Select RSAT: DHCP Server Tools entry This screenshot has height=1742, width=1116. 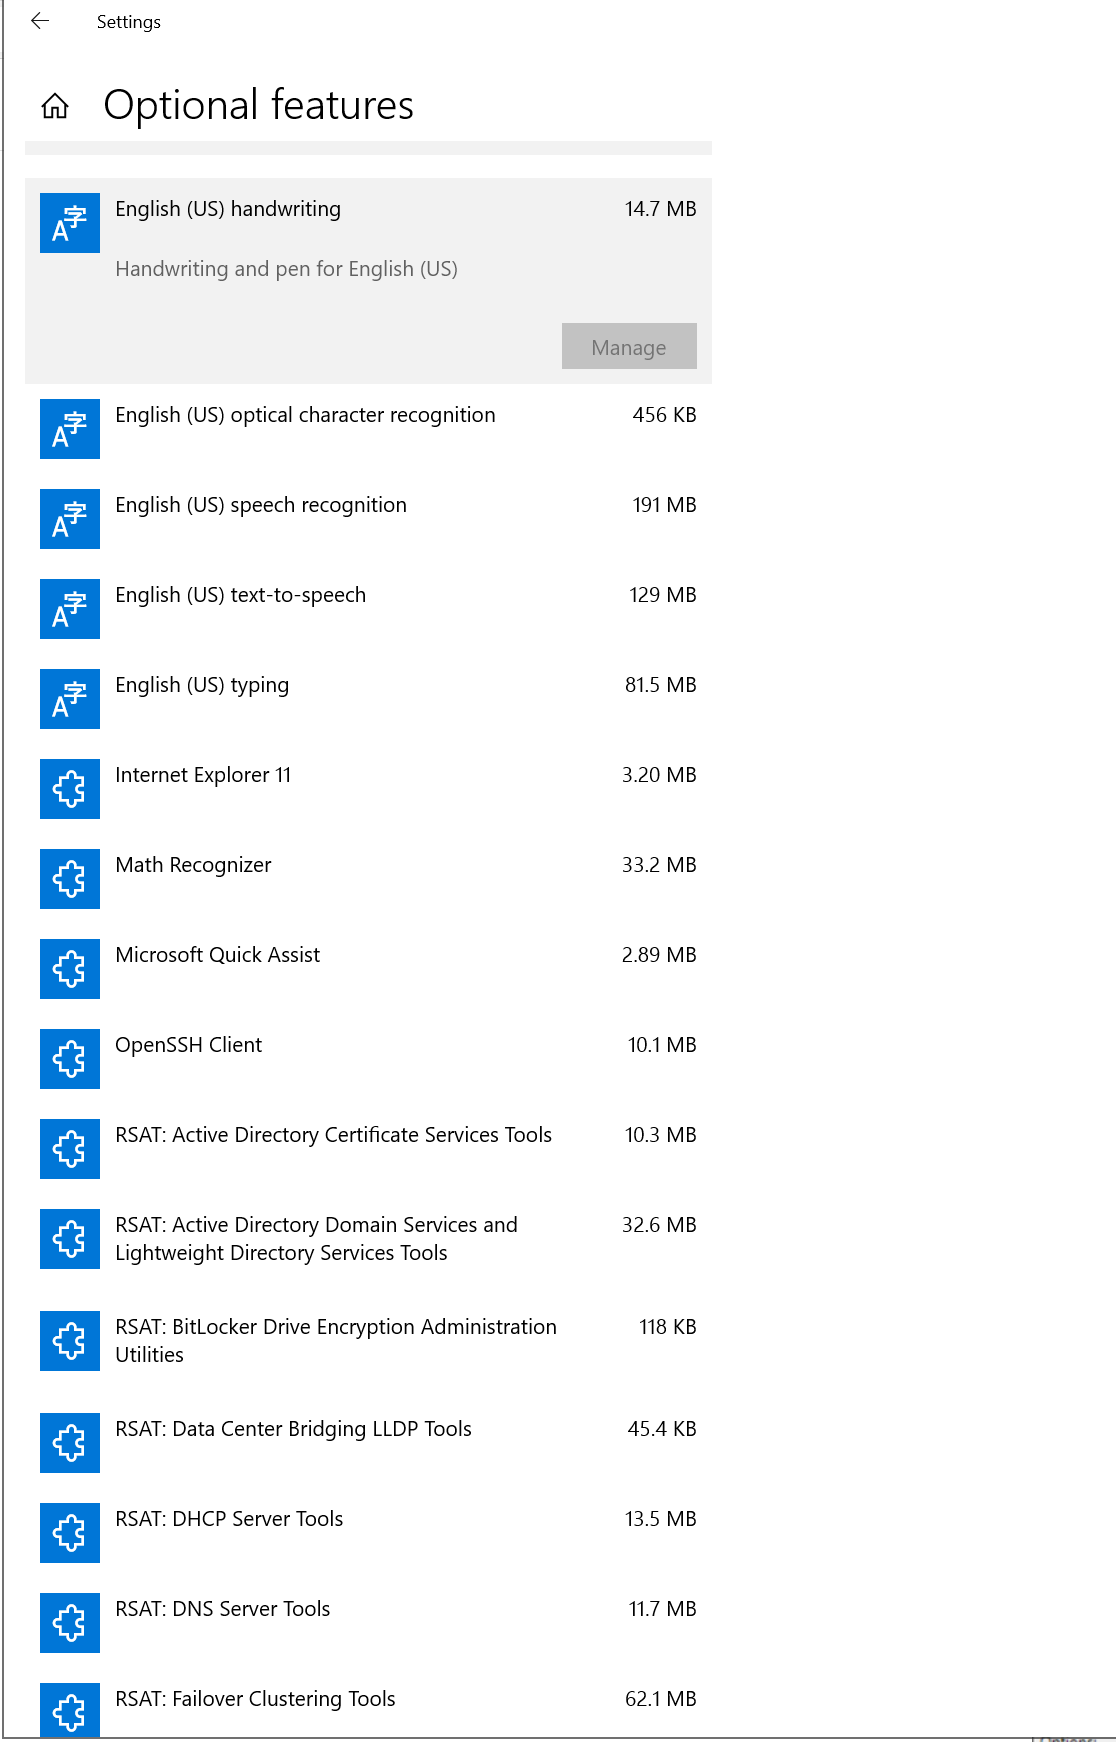(229, 1520)
